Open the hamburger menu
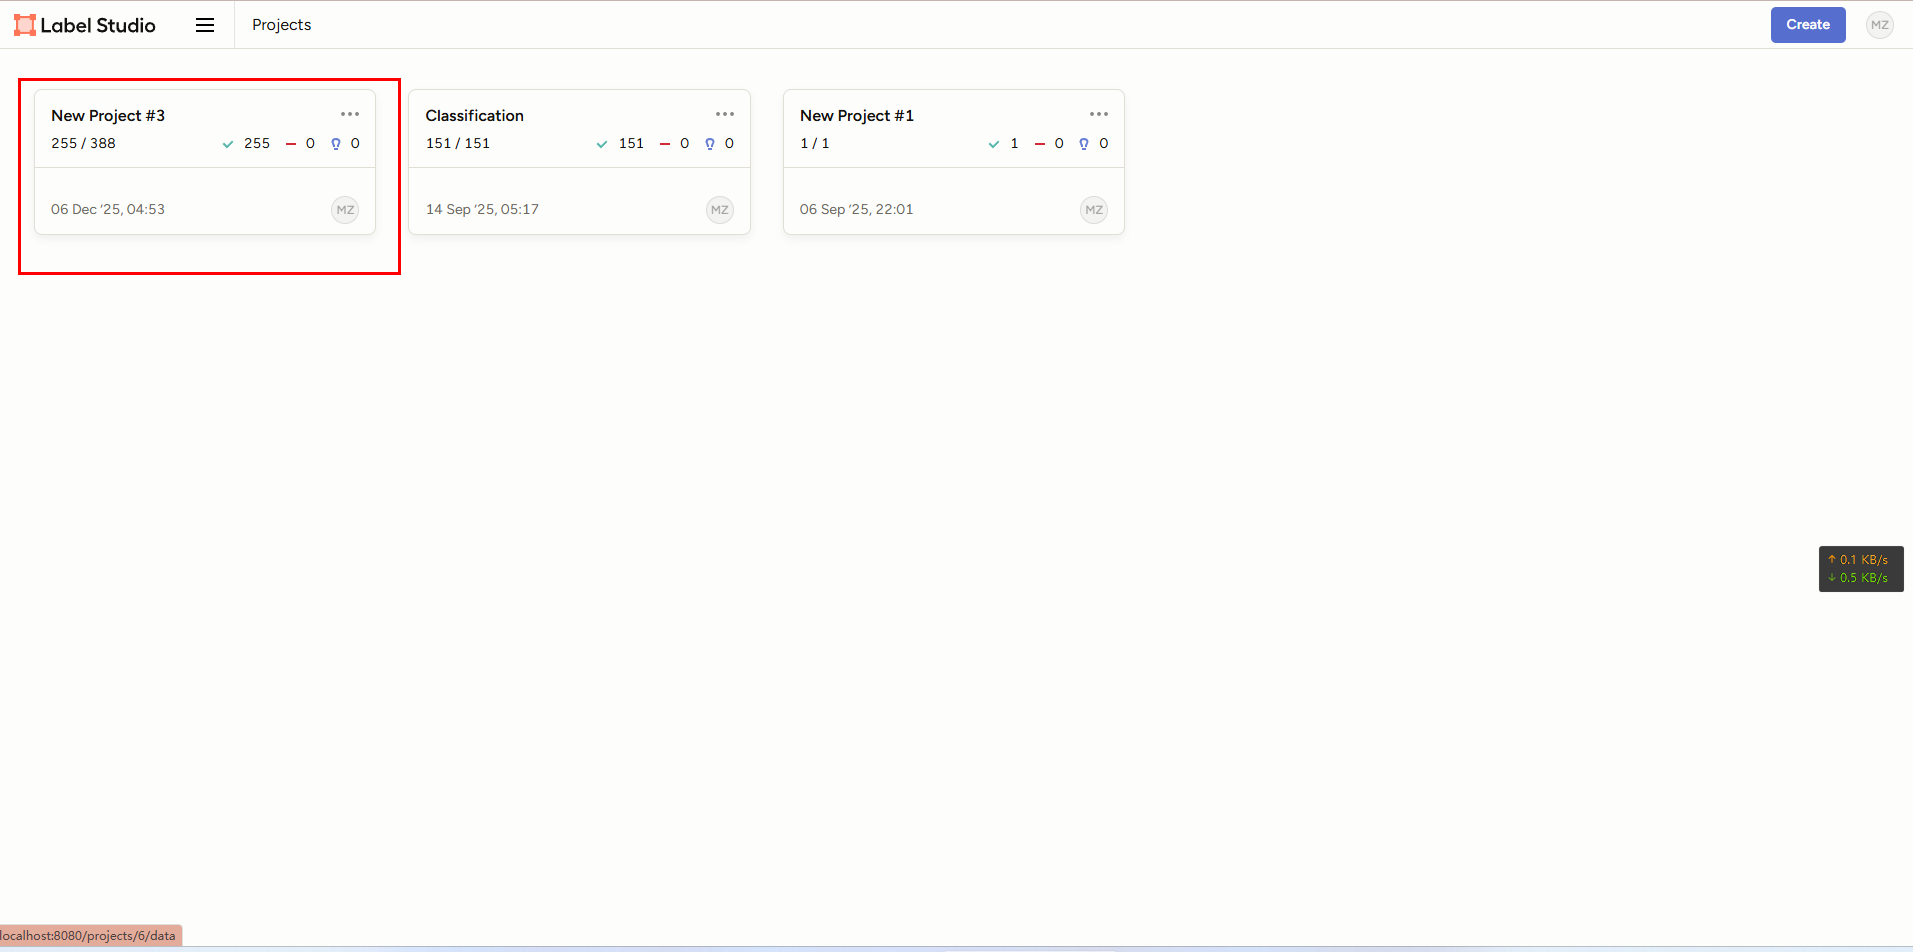The height and width of the screenshot is (952, 1913). click(x=205, y=25)
